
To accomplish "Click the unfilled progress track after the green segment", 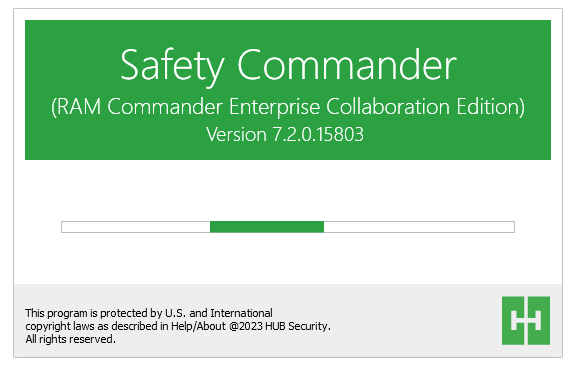I will [419, 227].
